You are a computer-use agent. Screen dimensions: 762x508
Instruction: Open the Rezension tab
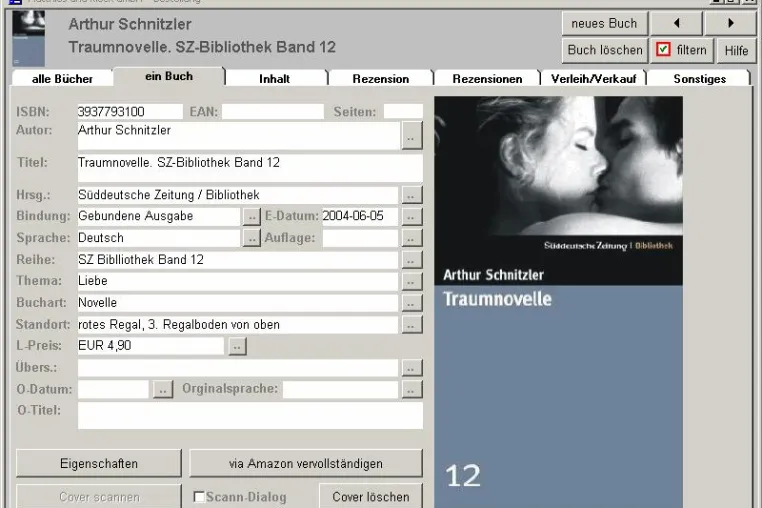[x=381, y=79]
